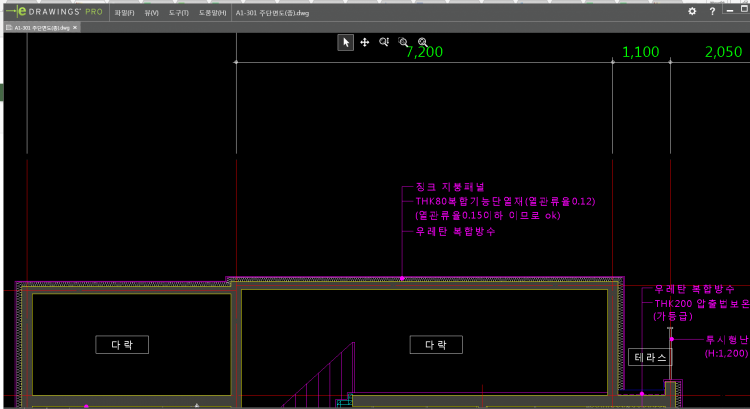Click the left 다락 room label
Viewport: 750px width, 409px height.
122,345
